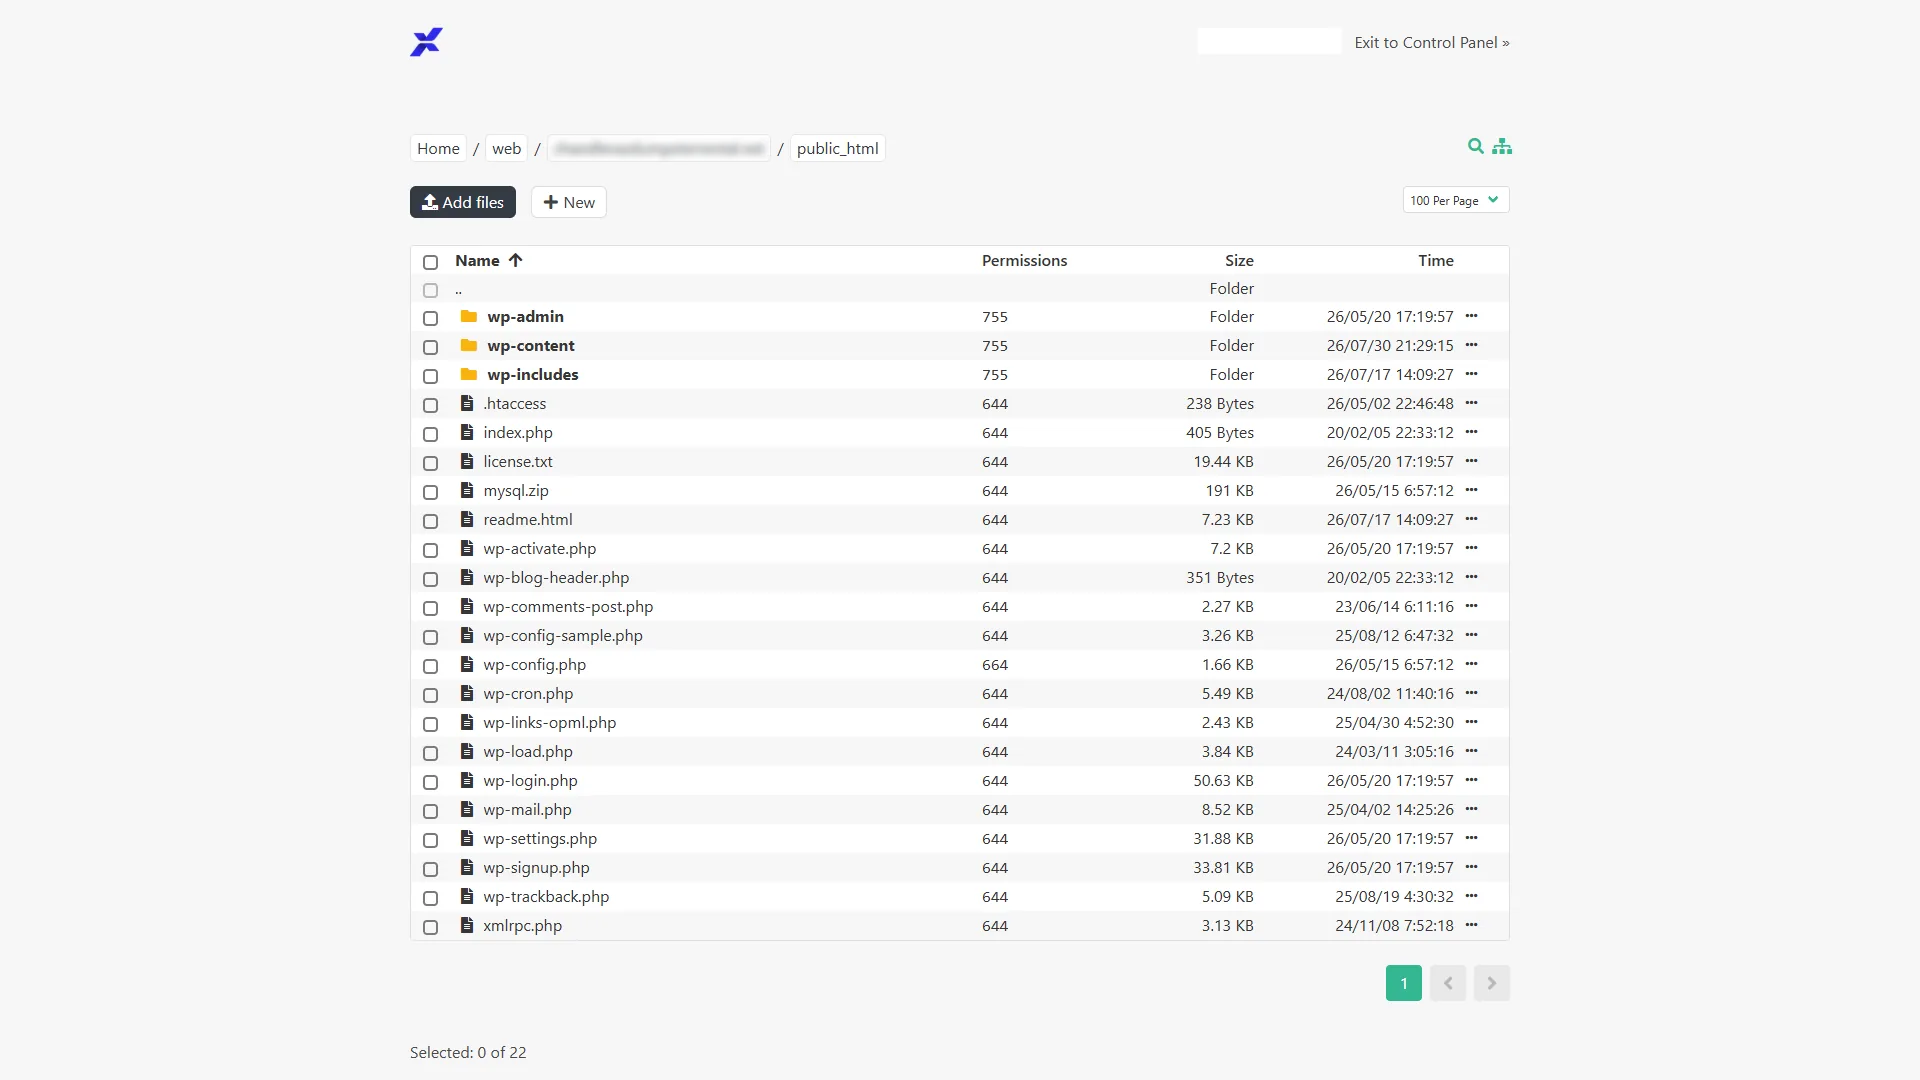
Task: Sort by the Size column header
Action: pos(1239,260)
